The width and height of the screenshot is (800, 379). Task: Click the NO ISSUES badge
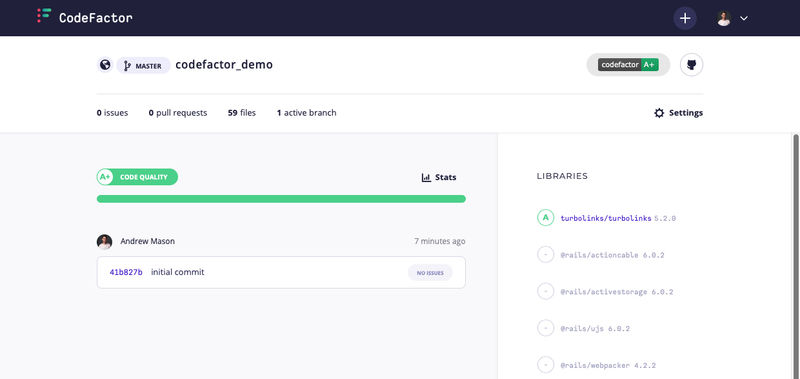(x=430, y=273)
